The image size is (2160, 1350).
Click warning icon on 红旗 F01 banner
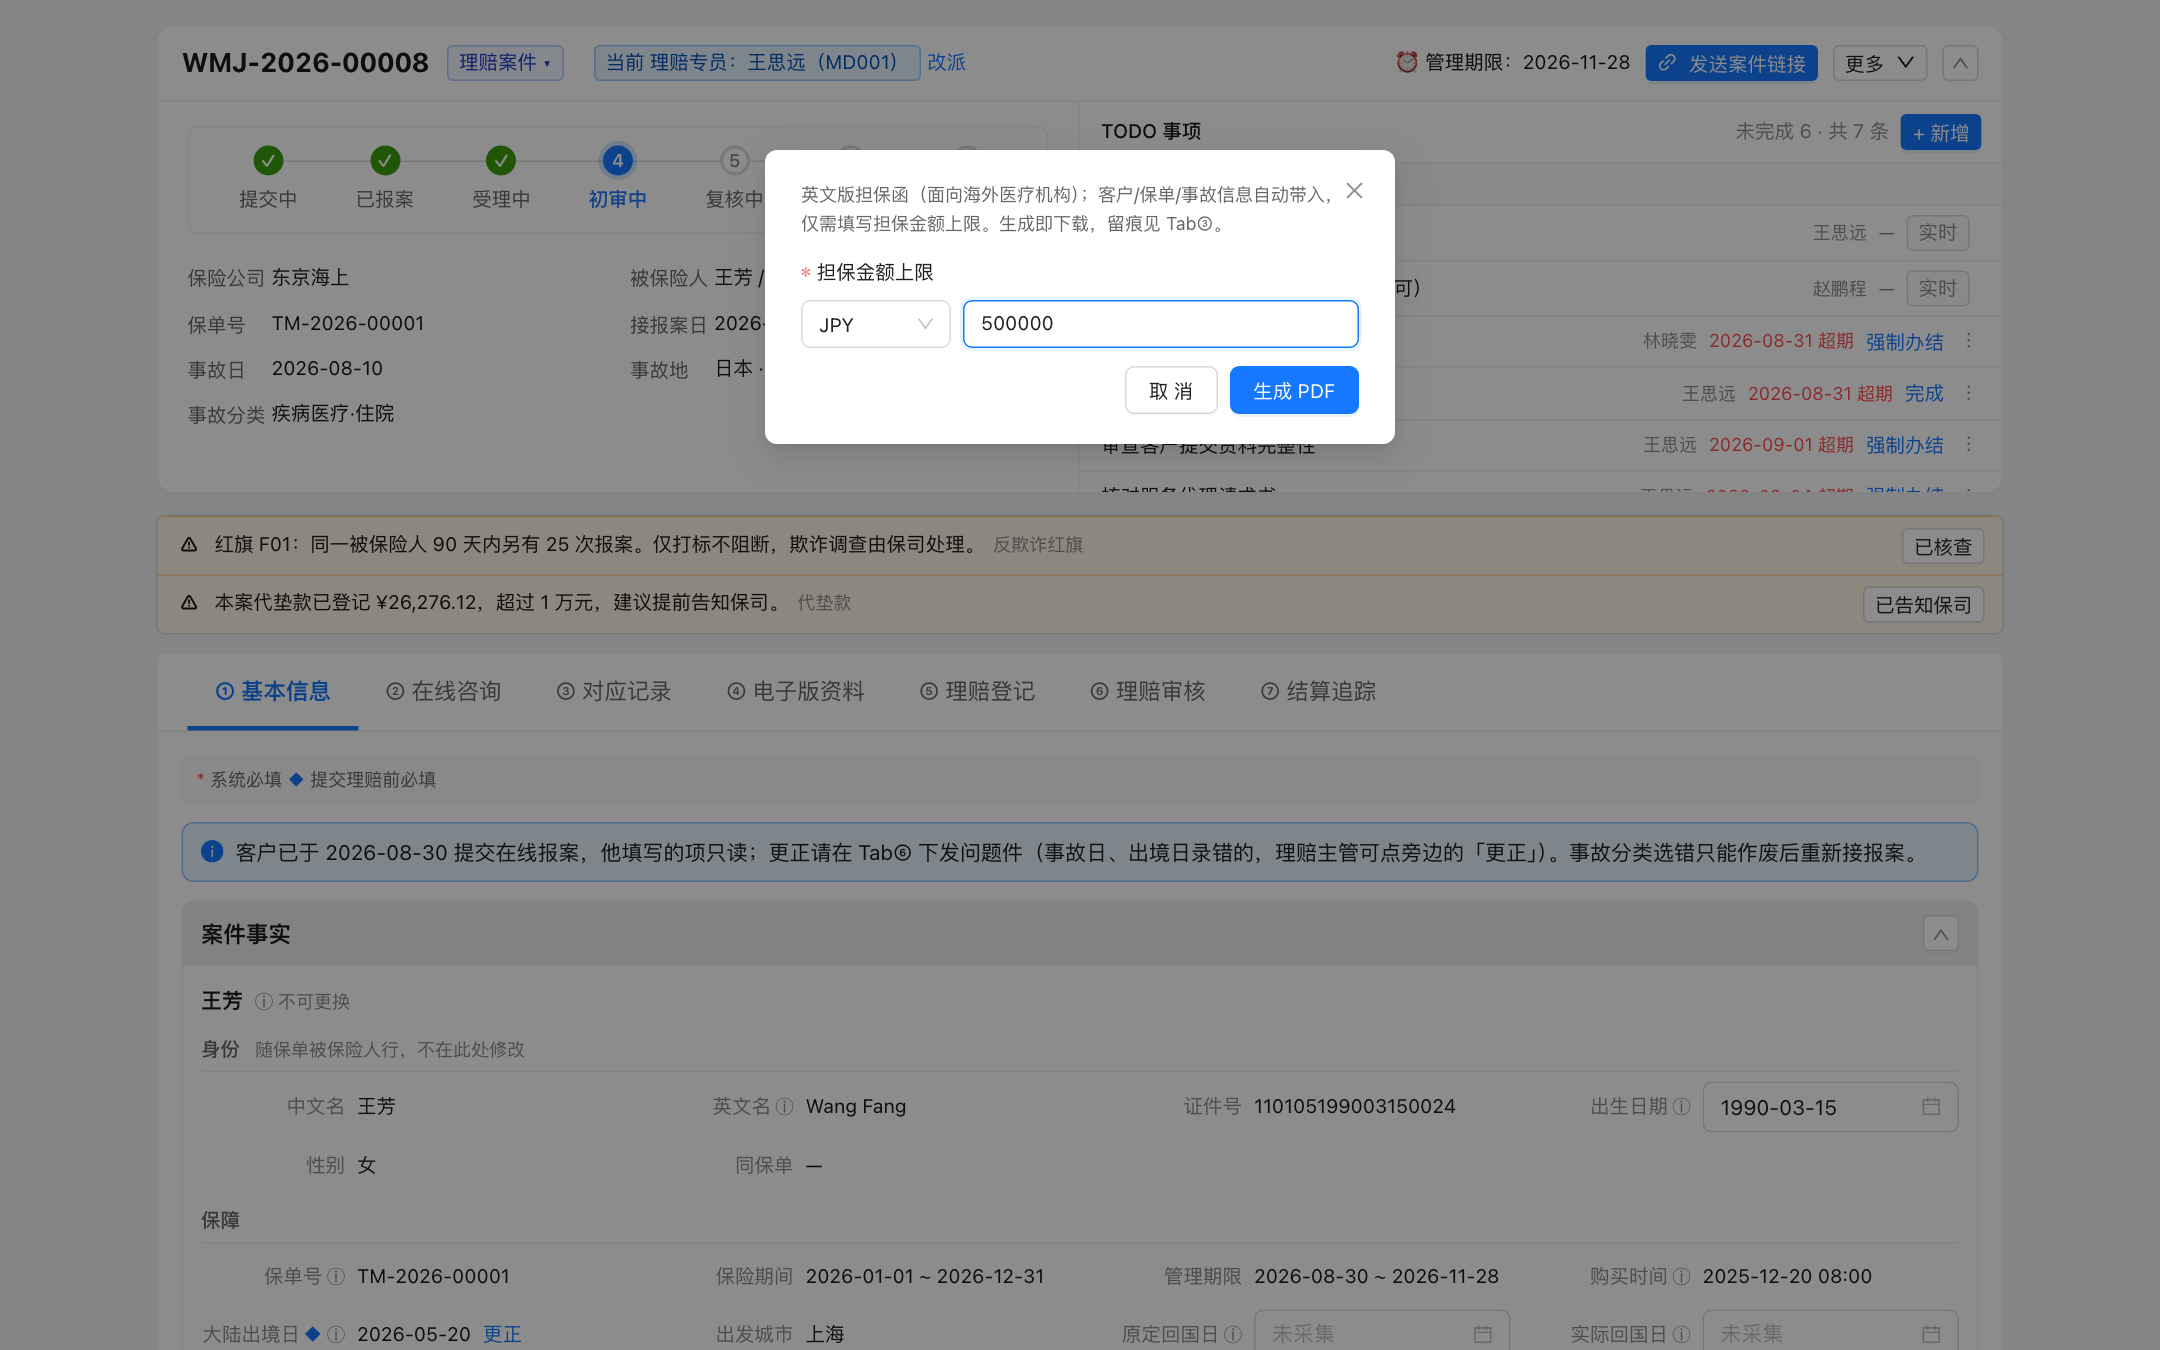189,545
